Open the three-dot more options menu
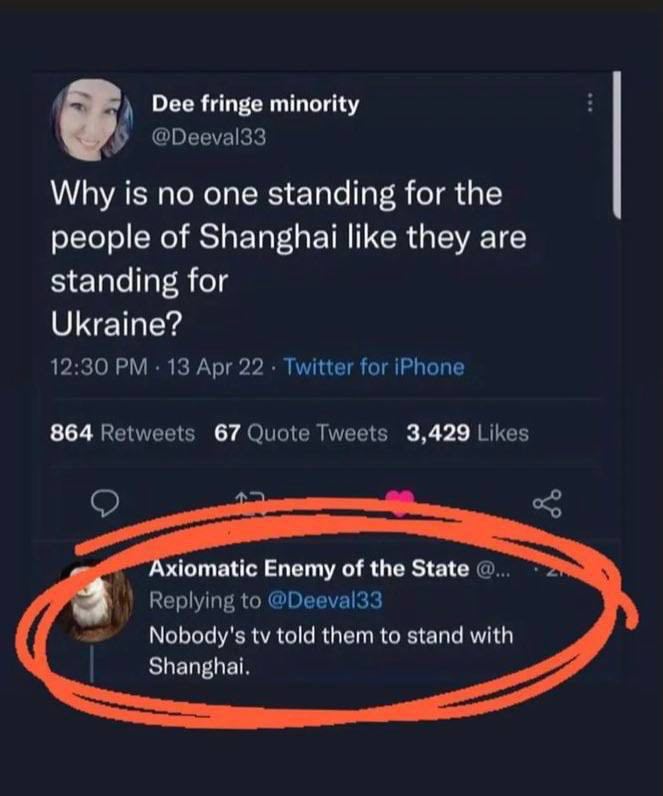The width and height of the screenshot is (663, 796). click(x=589, y=103)
